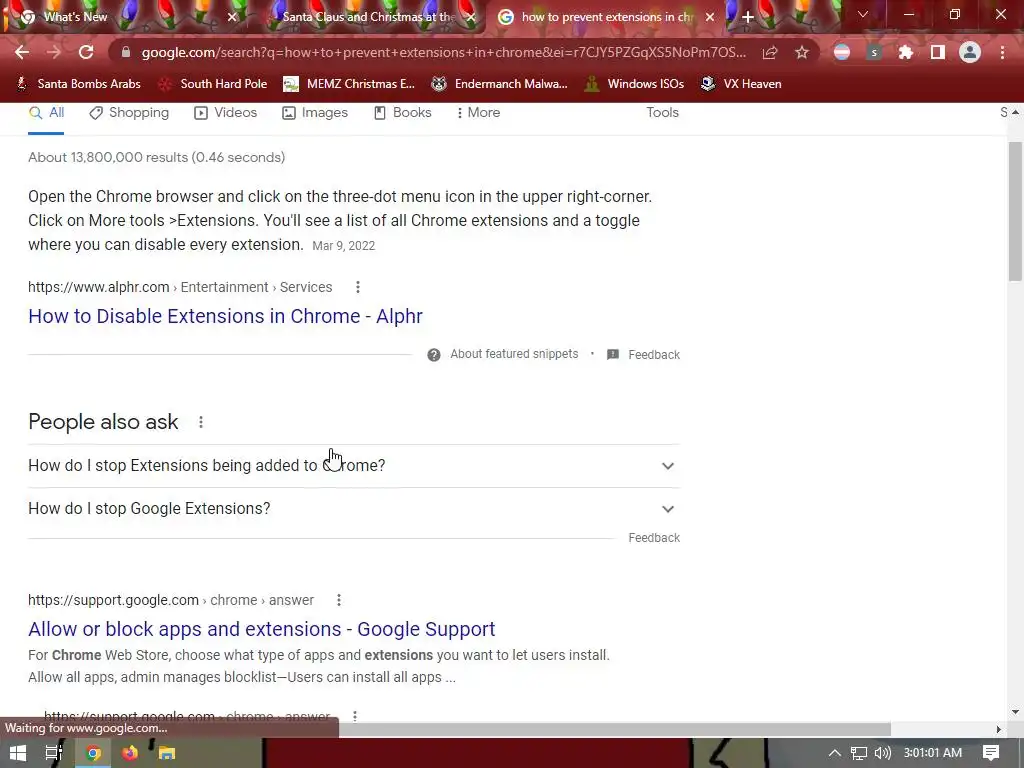This screenshot has height=768, width=1024.
Task: Close the What's New tab
Action: pyautogui.click(x=232, y=17)
